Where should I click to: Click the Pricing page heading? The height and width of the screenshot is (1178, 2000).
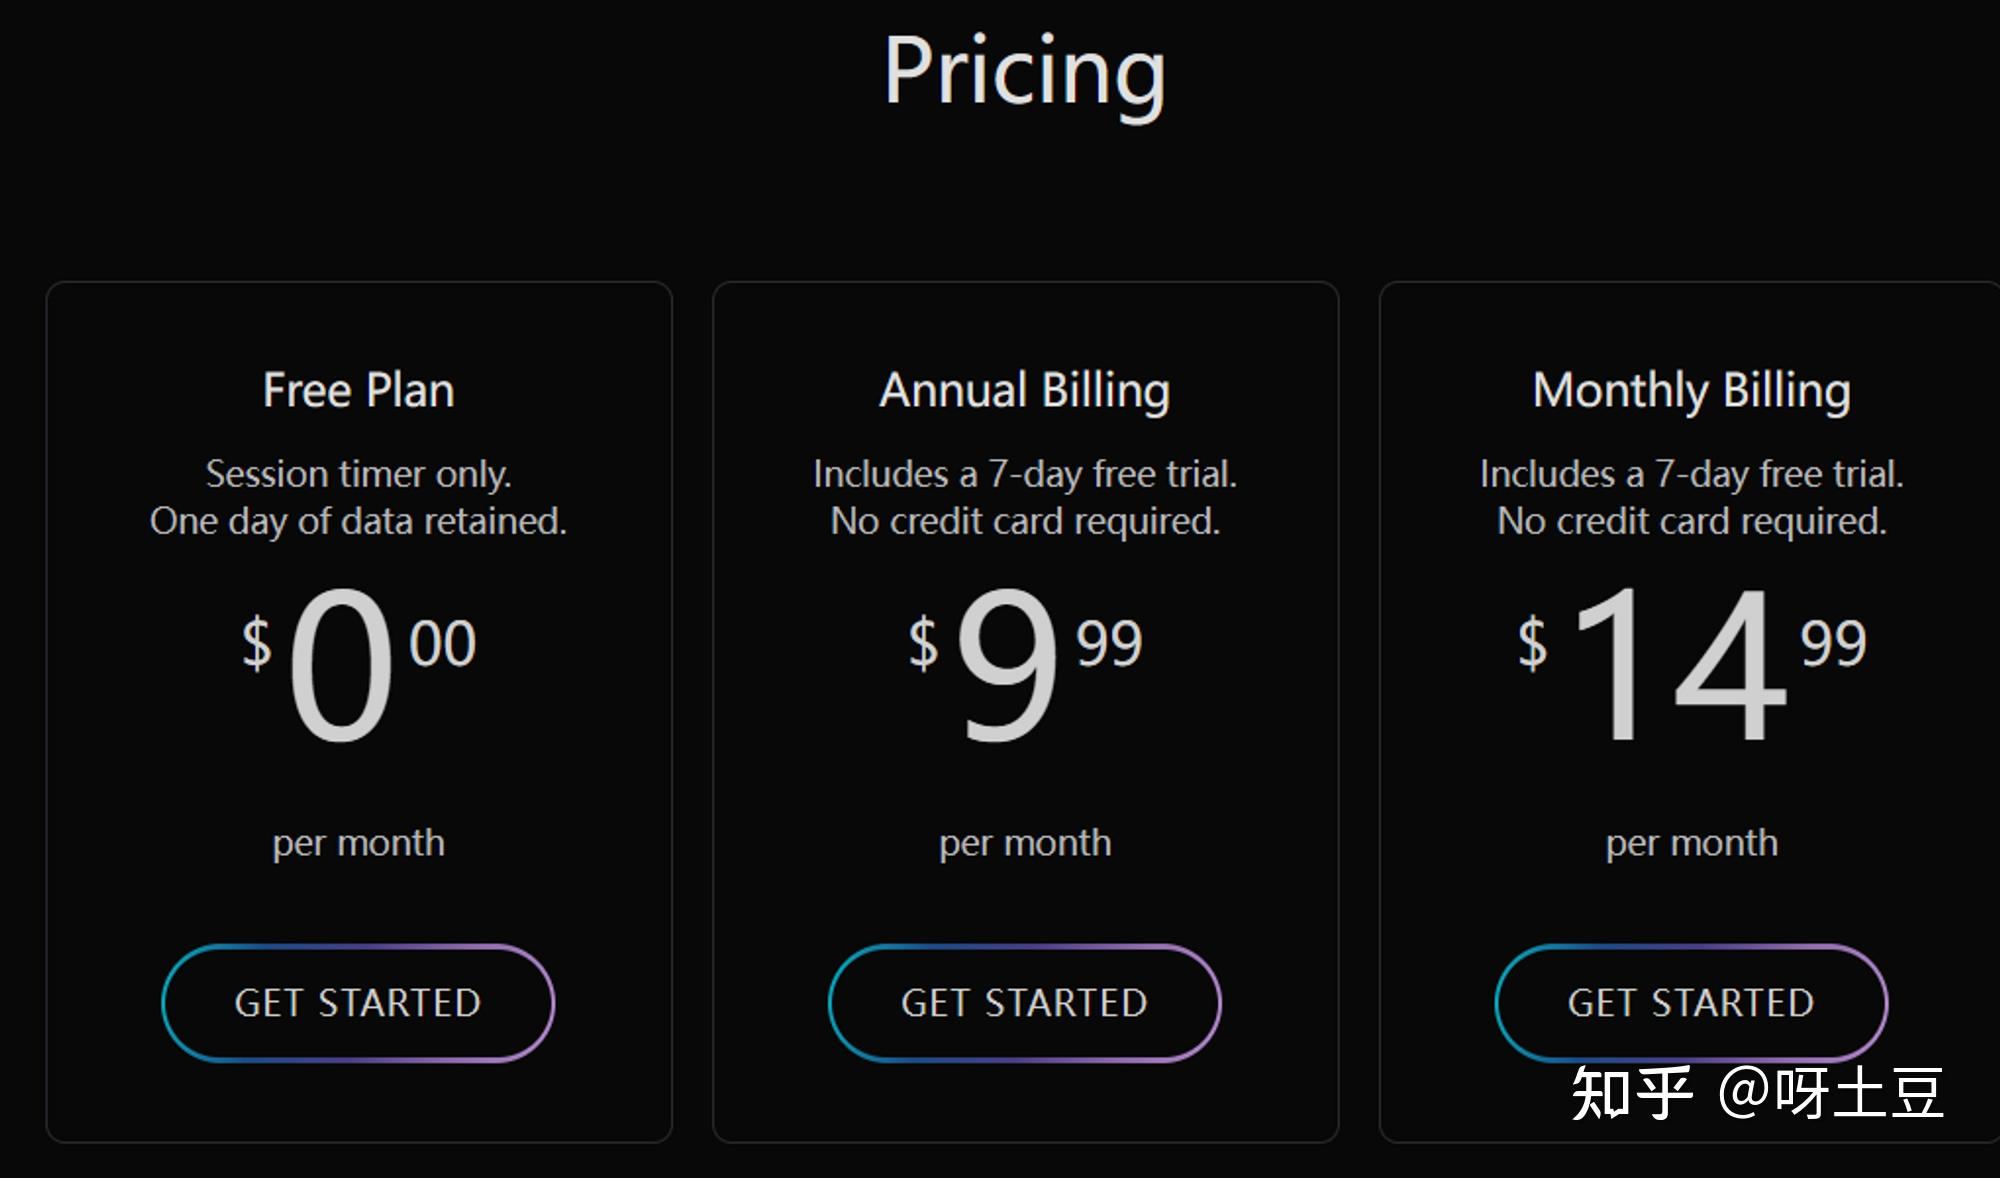pos(1024,70)
